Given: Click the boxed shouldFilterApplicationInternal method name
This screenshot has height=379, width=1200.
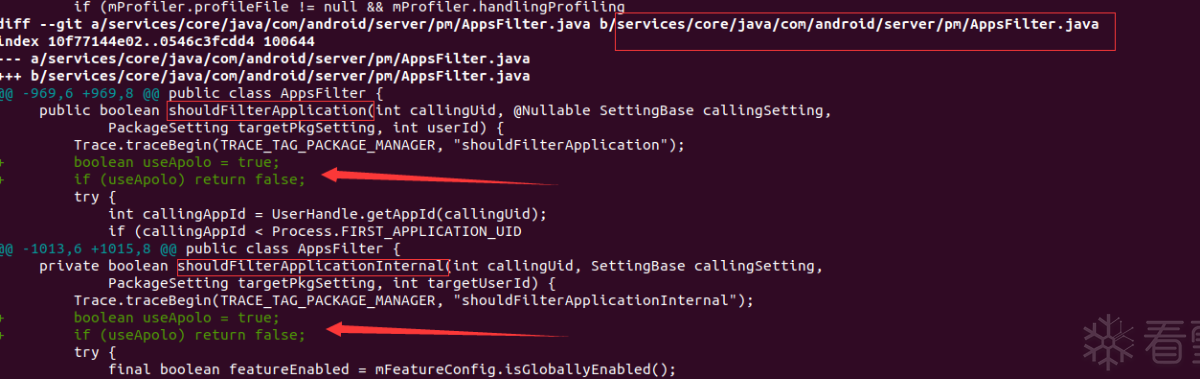Looking at the screenshot, I should click(313, 265).
